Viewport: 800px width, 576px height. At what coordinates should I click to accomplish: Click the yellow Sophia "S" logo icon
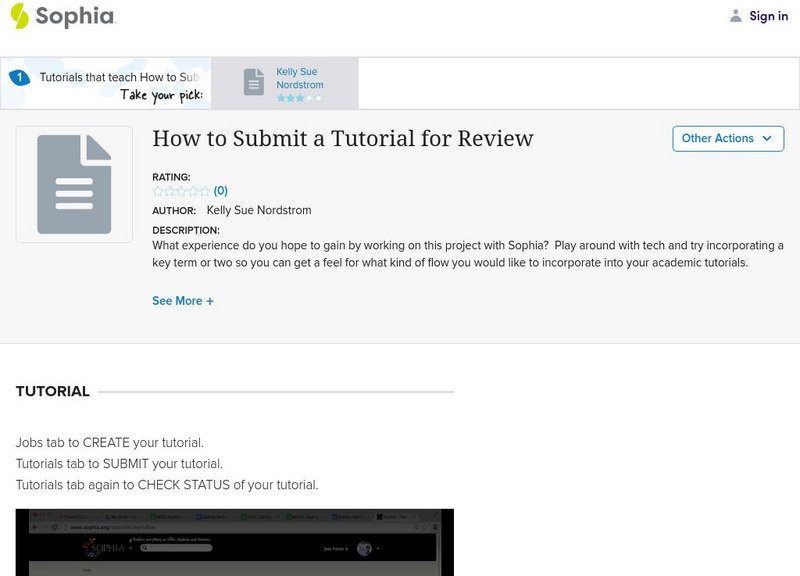[x=19, y=16]
